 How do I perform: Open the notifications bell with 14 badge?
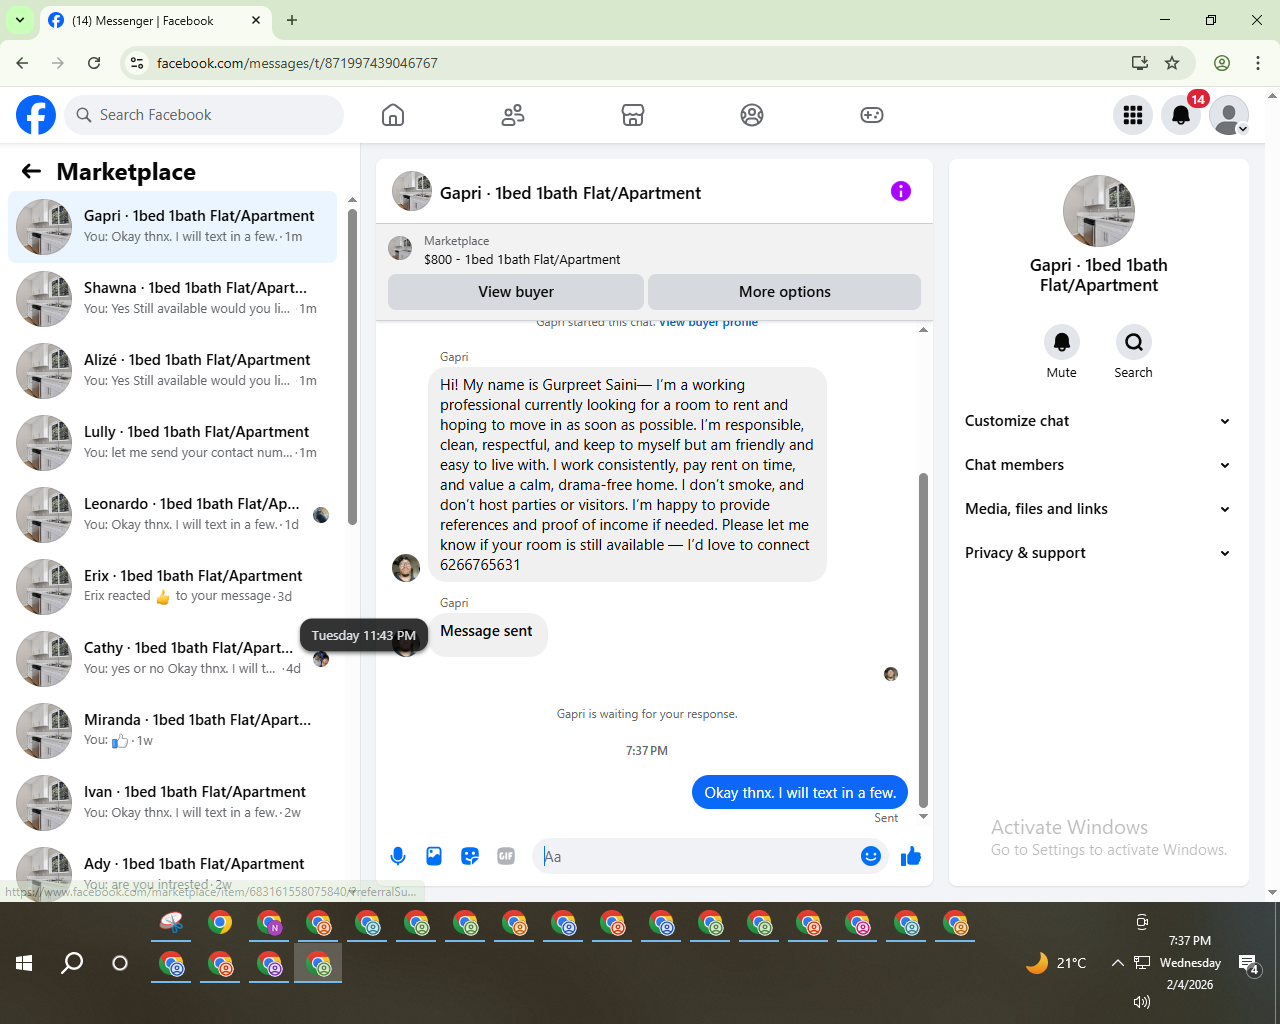coord(1181,115)
